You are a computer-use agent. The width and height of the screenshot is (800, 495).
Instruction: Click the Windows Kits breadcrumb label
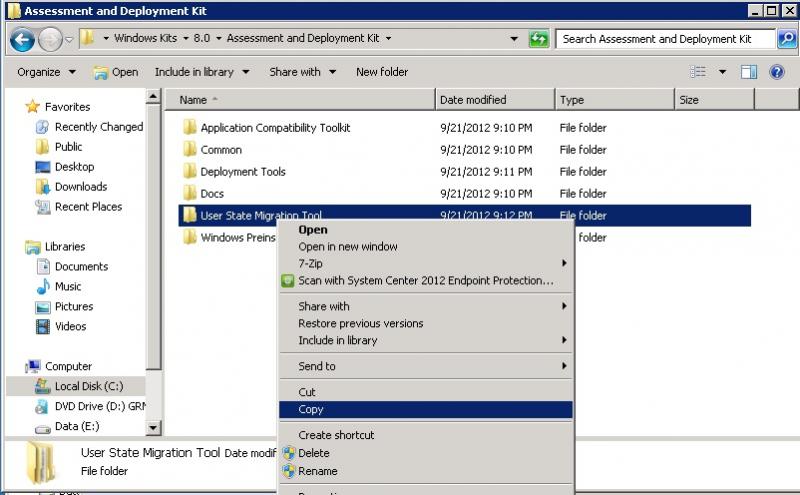click(145, 38)
